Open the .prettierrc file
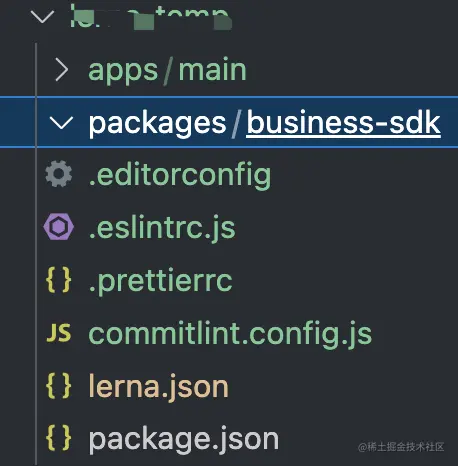 point(160,282)
